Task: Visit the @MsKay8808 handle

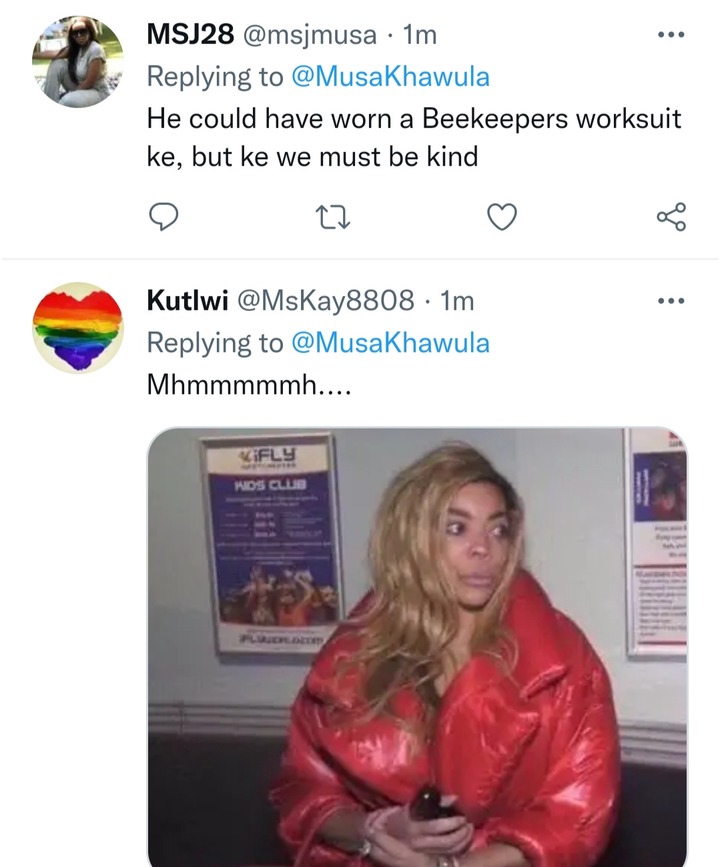Action: tap(326, 301)
